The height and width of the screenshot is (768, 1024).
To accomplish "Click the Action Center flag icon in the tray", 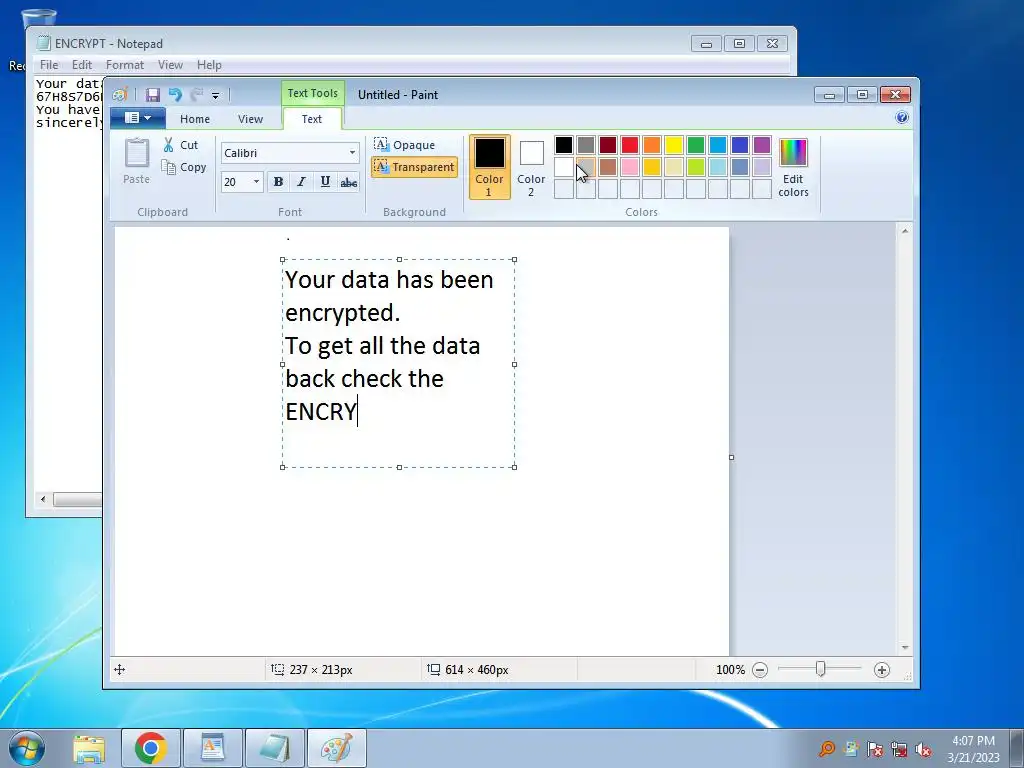I will (874, 749).
